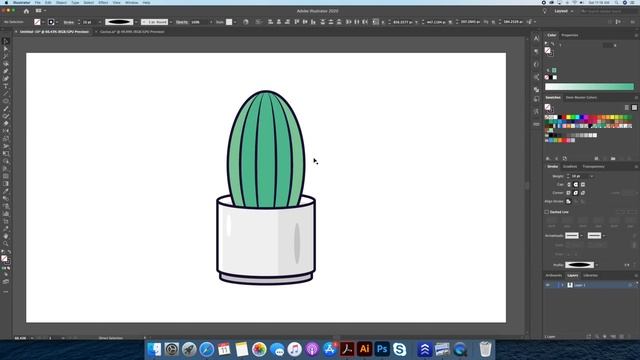The width and height of the screenshot is (640, 360).
Task: Select the Butt Cap button in Stroke panel
Action: [569, 184]
